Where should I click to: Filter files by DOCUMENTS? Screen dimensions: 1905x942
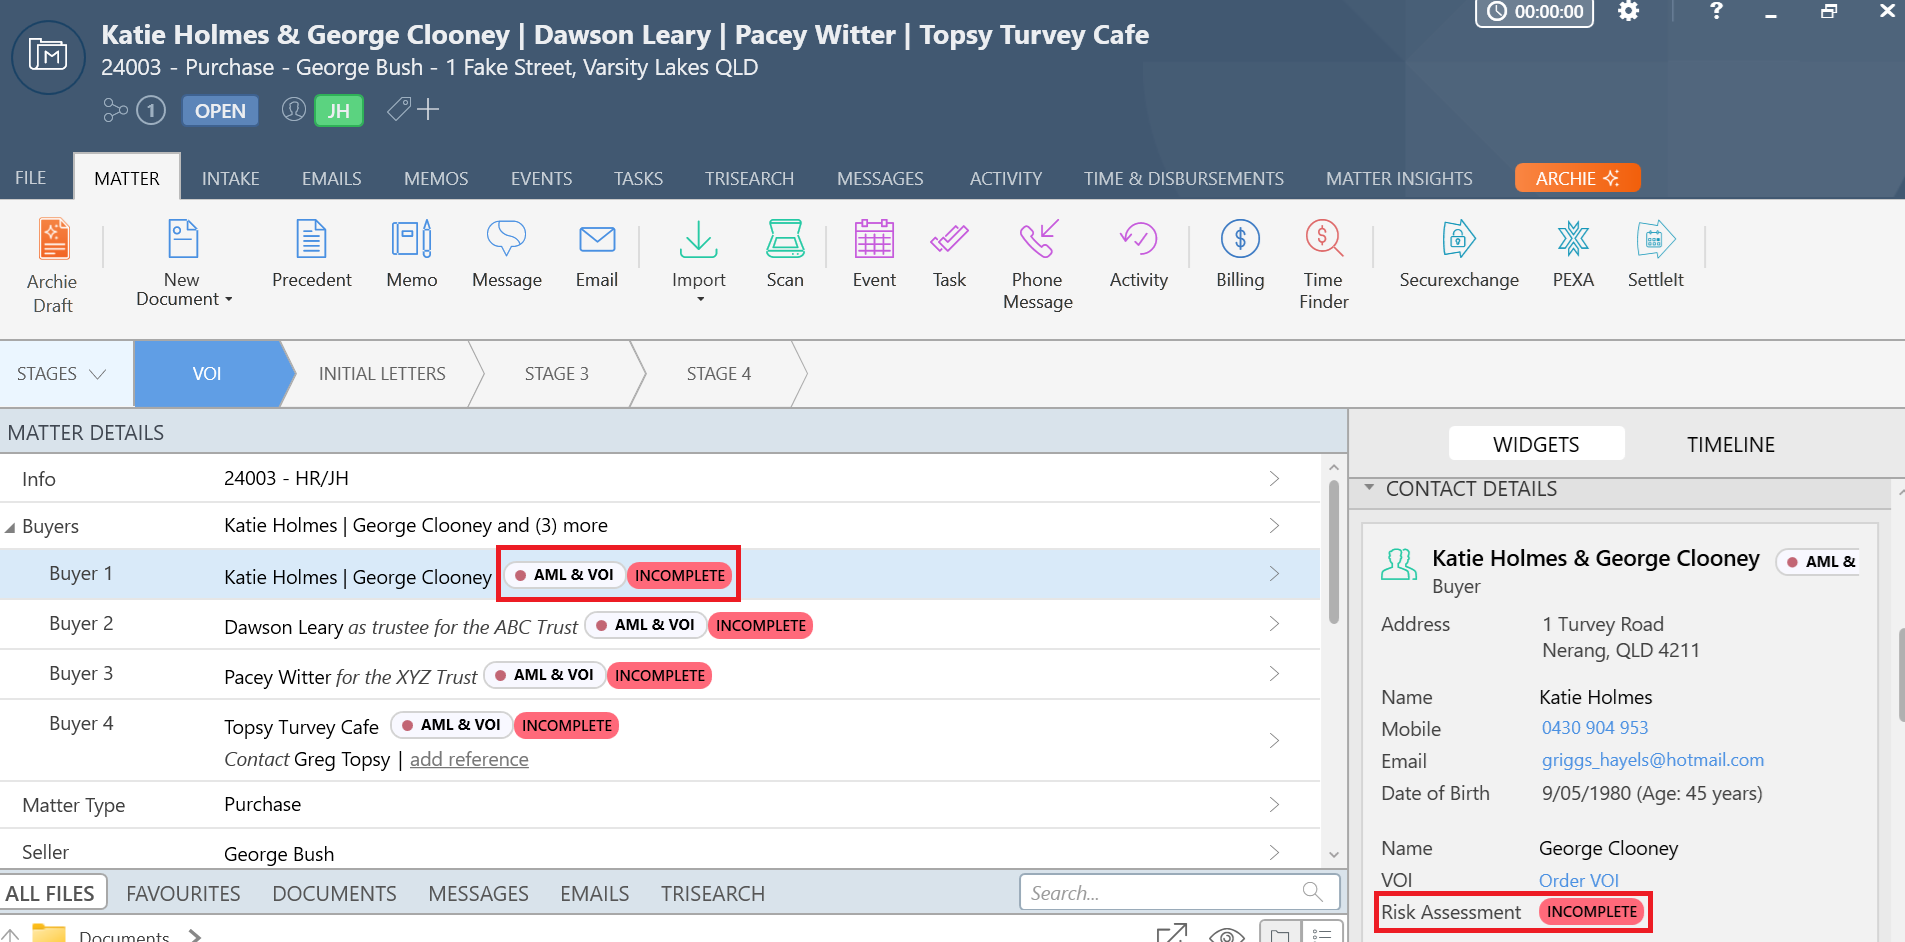click(x=334, y=893)
